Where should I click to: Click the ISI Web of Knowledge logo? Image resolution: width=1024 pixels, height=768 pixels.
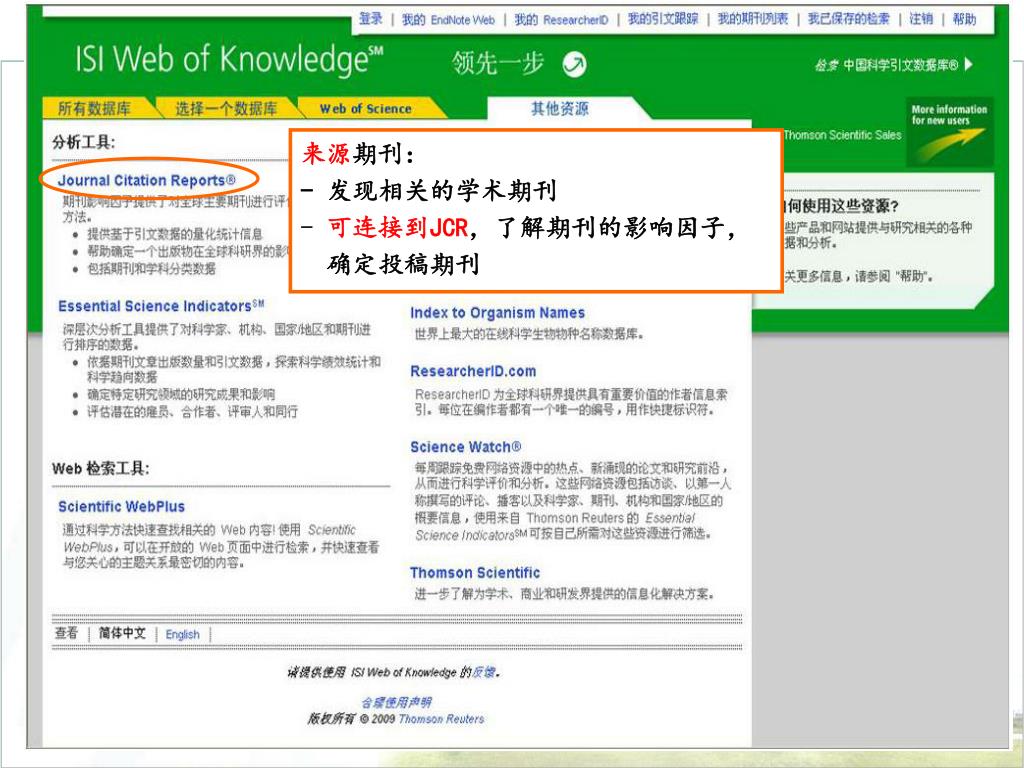coord(229,60)
